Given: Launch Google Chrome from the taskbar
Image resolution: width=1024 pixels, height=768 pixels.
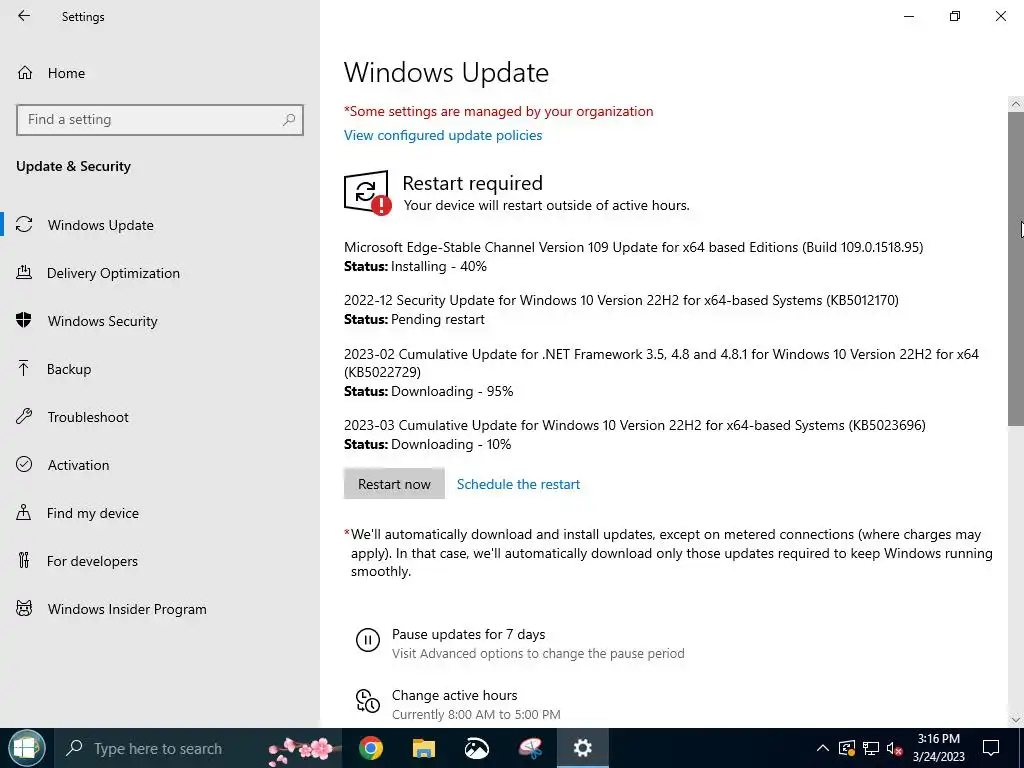Looking at the screenshot, I should coord(370,748).
